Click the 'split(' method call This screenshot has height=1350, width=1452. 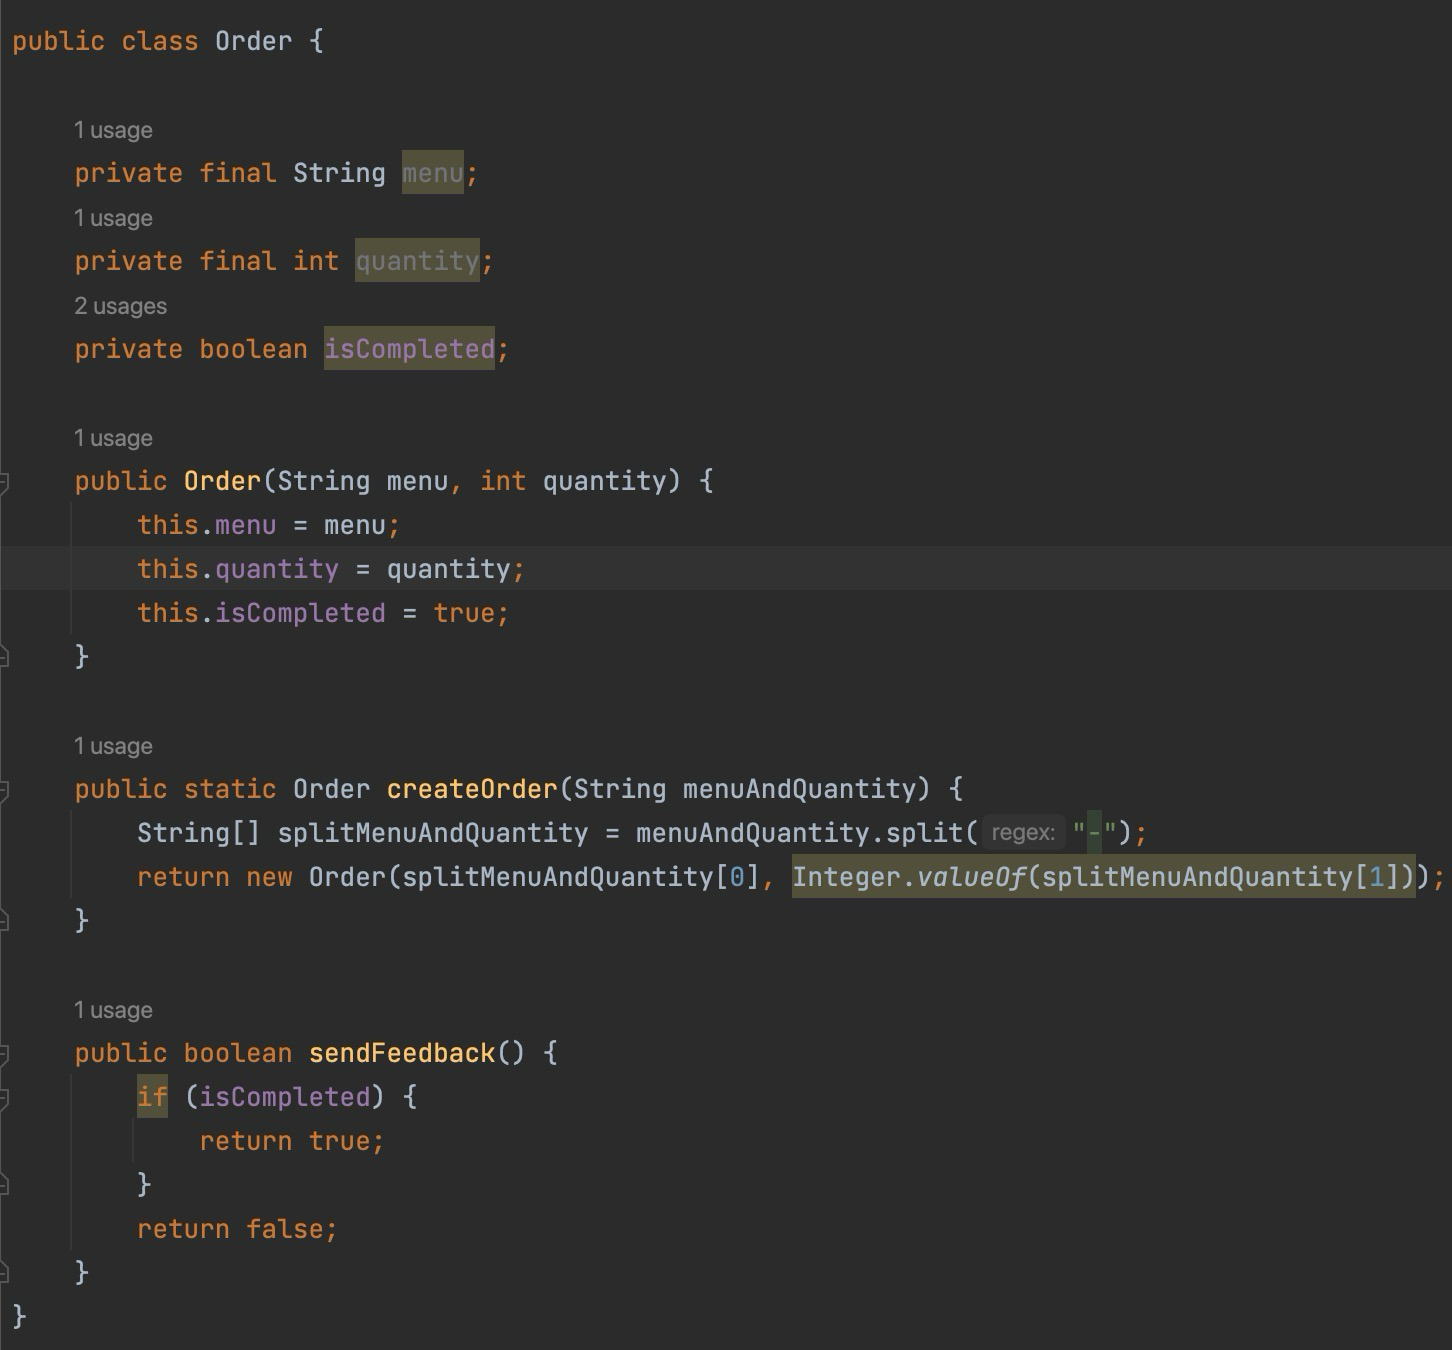click(932, 833)
